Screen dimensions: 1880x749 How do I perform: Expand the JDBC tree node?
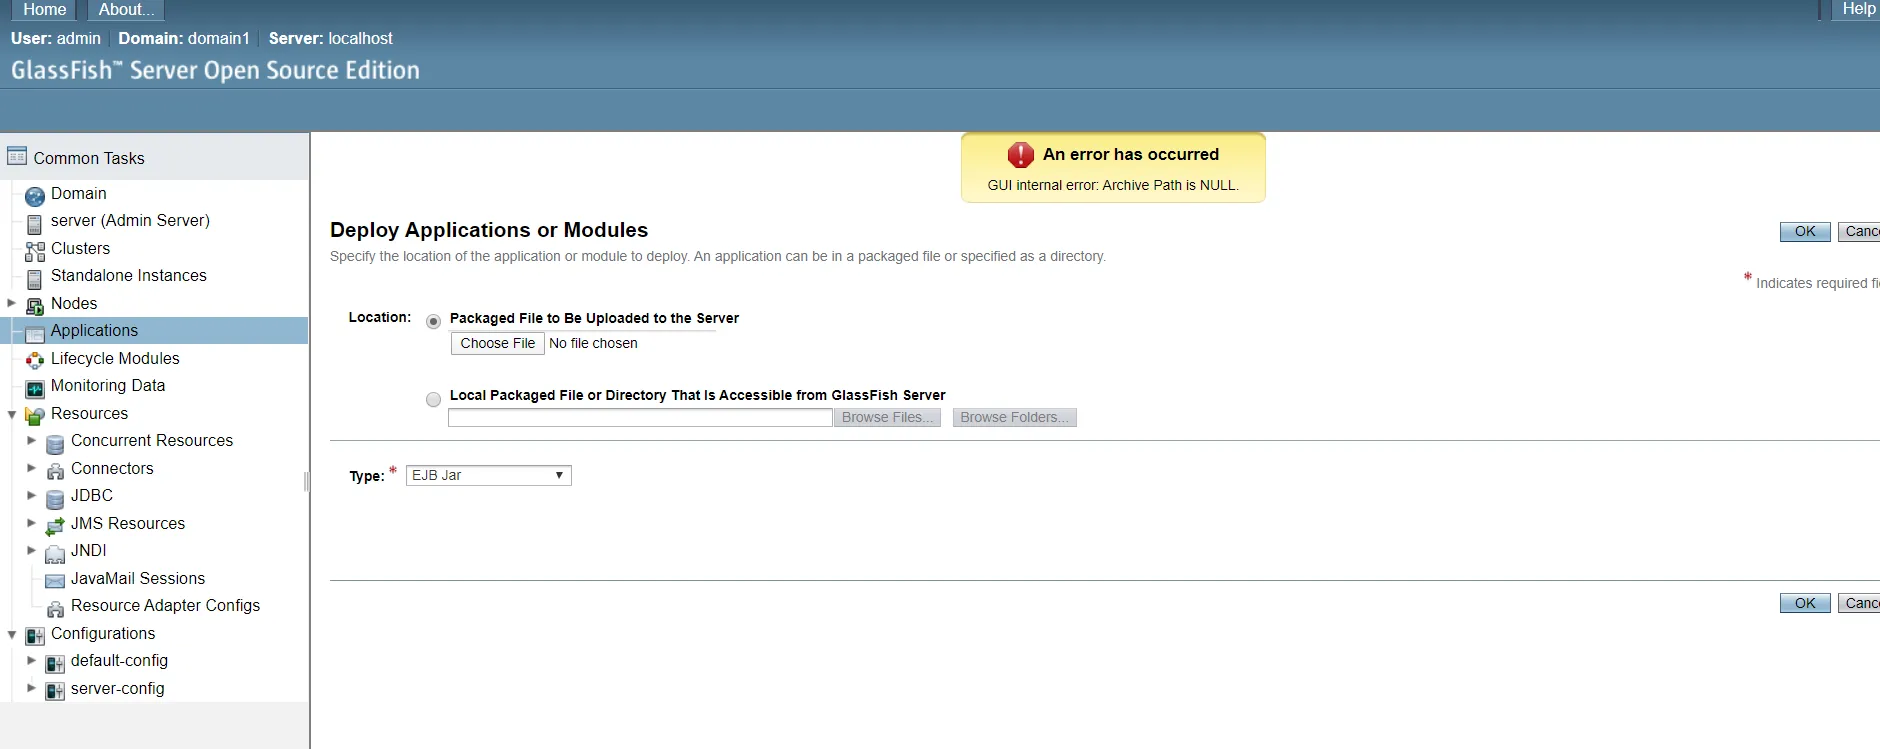(32, 495)
